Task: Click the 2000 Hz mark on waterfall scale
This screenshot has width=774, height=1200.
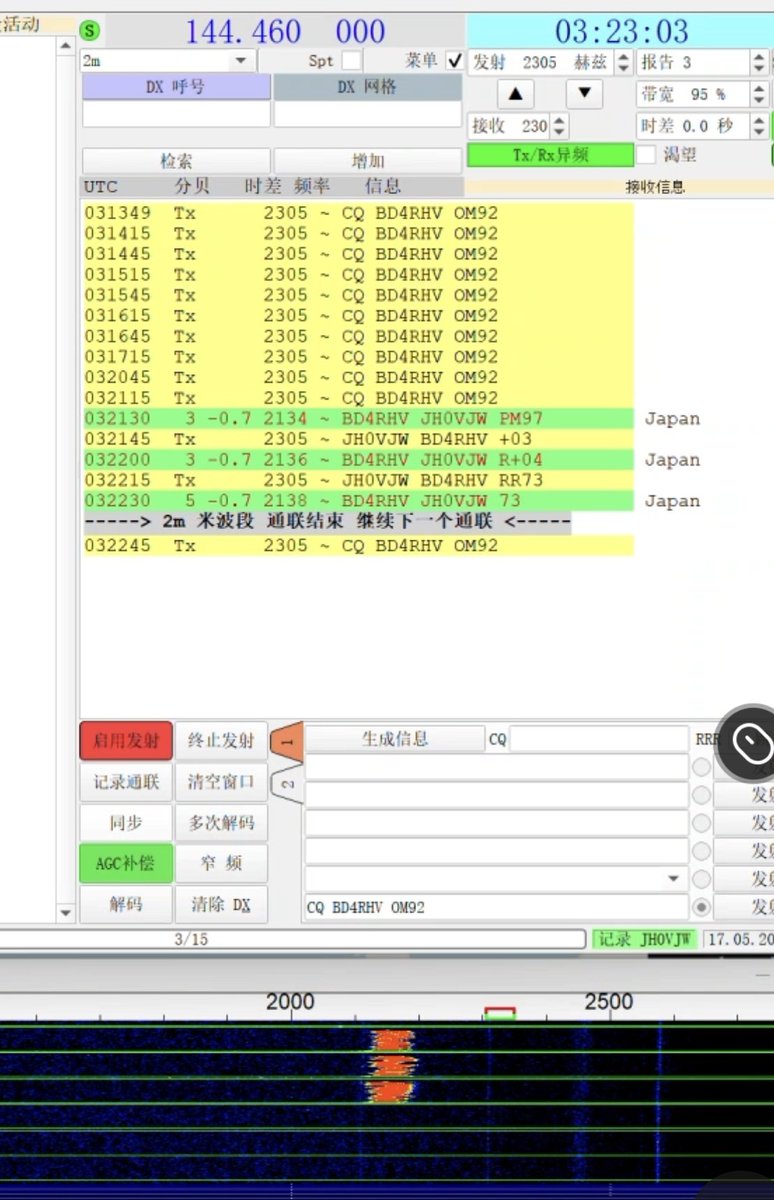Action: [290, 1001]
